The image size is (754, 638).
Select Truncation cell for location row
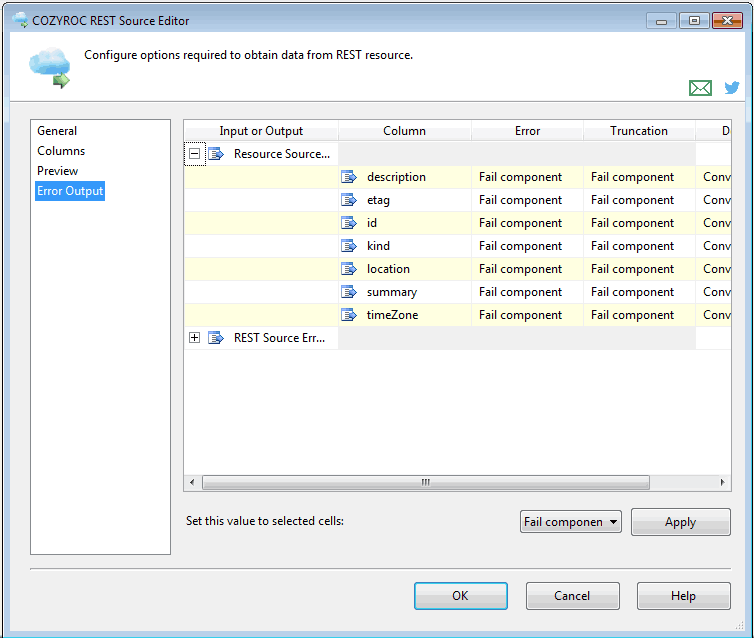tap(639, 269)
